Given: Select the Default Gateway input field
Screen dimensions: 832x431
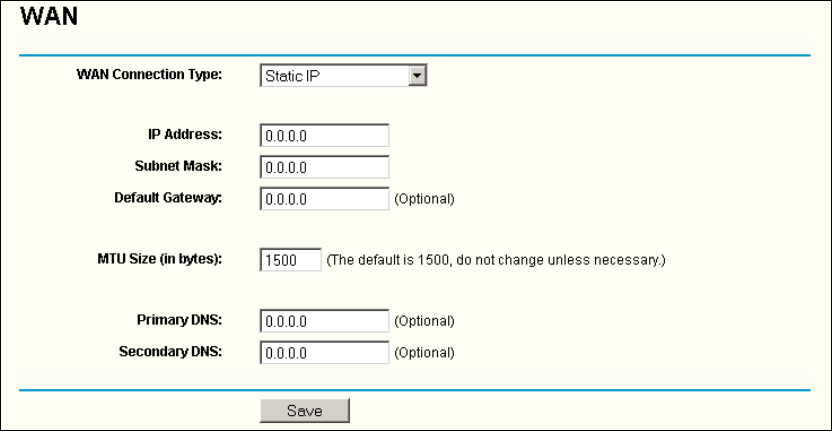Looking at the screenshot, I should [x=323, y=198].
